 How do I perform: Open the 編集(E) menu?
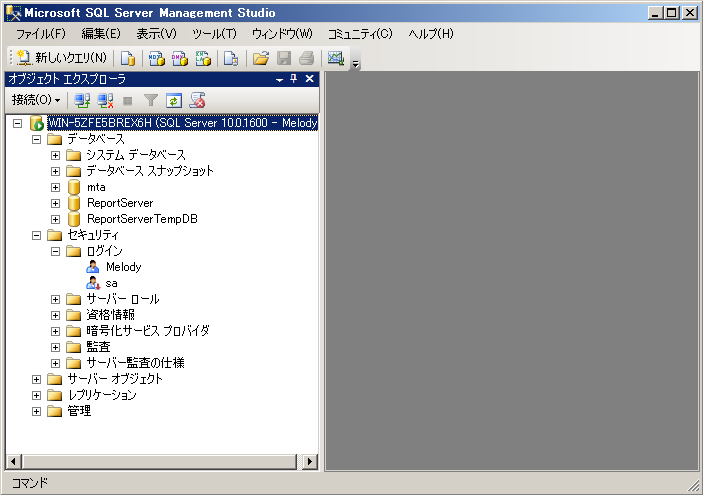101,34
